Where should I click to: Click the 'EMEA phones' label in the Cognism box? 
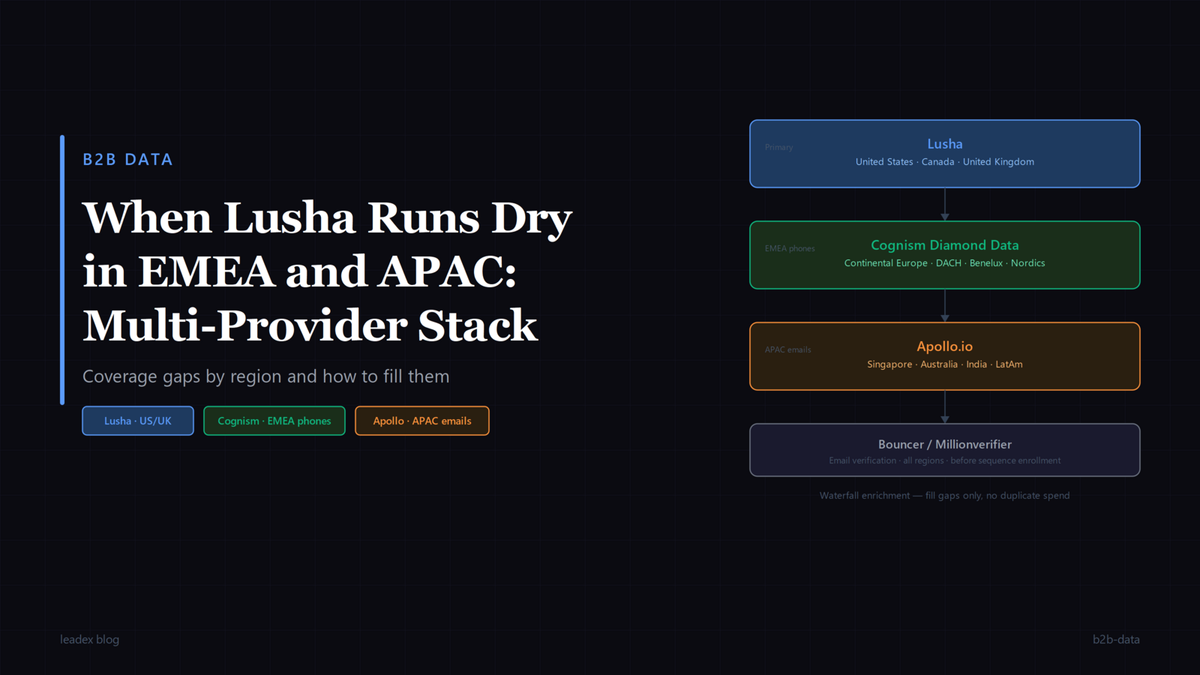[790, 248]
